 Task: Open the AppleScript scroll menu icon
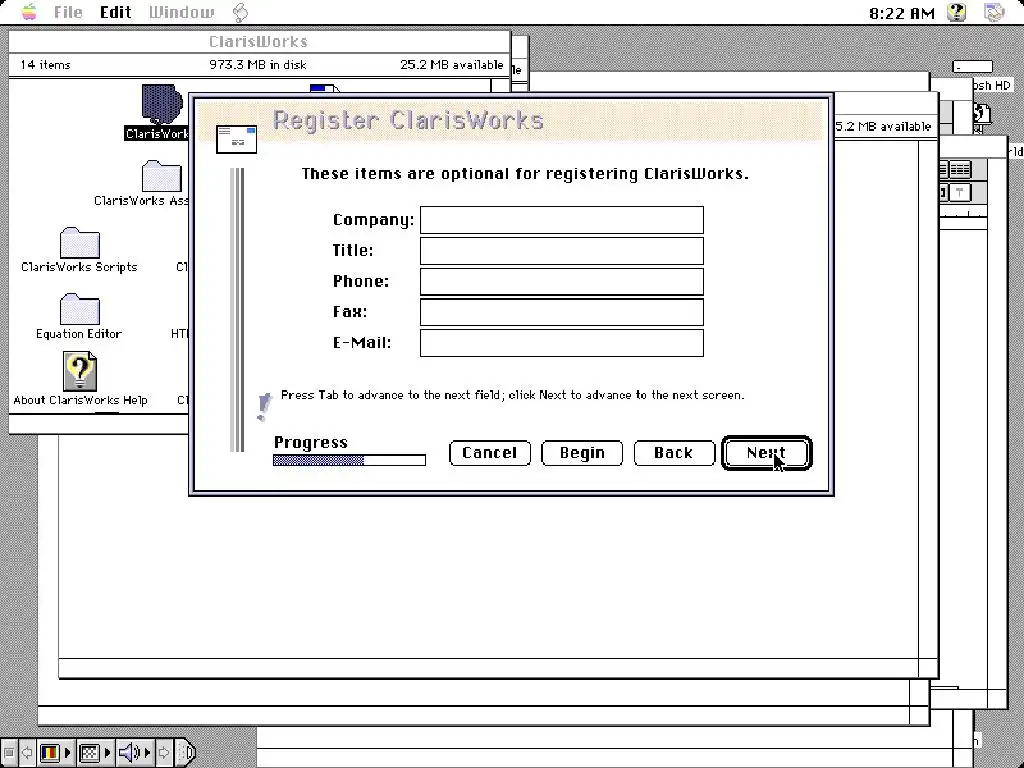coord(240,12)
